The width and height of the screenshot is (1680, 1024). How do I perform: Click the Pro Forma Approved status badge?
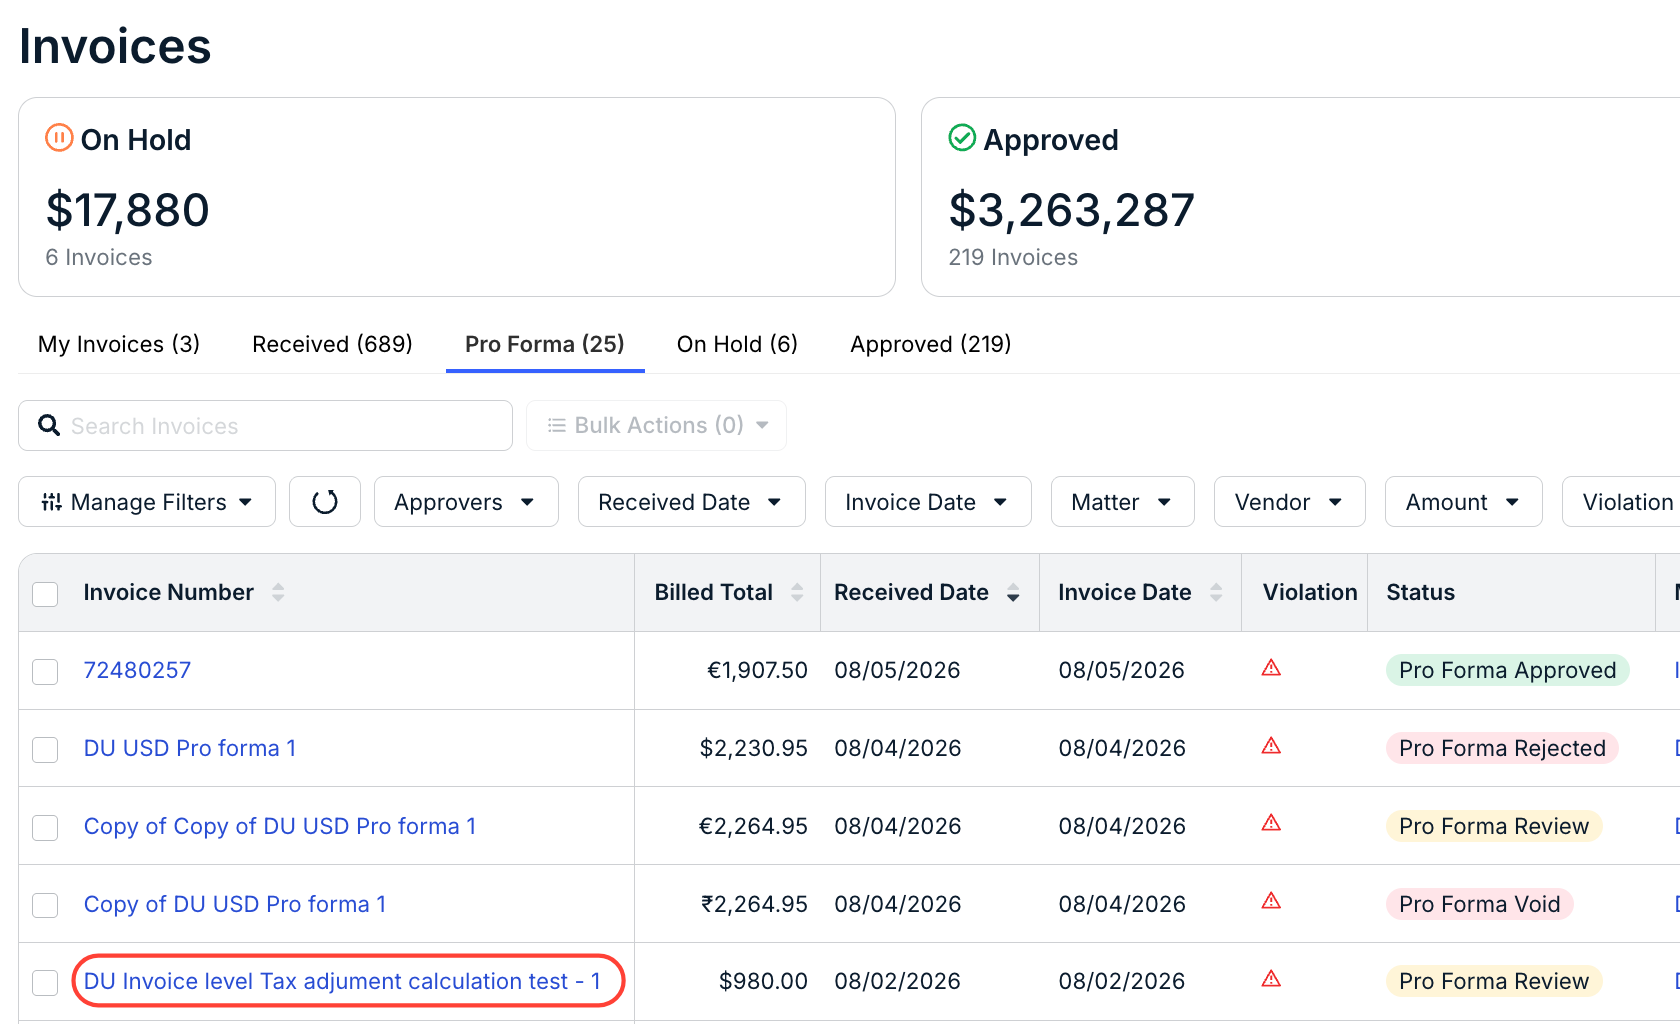[1507, 670]
